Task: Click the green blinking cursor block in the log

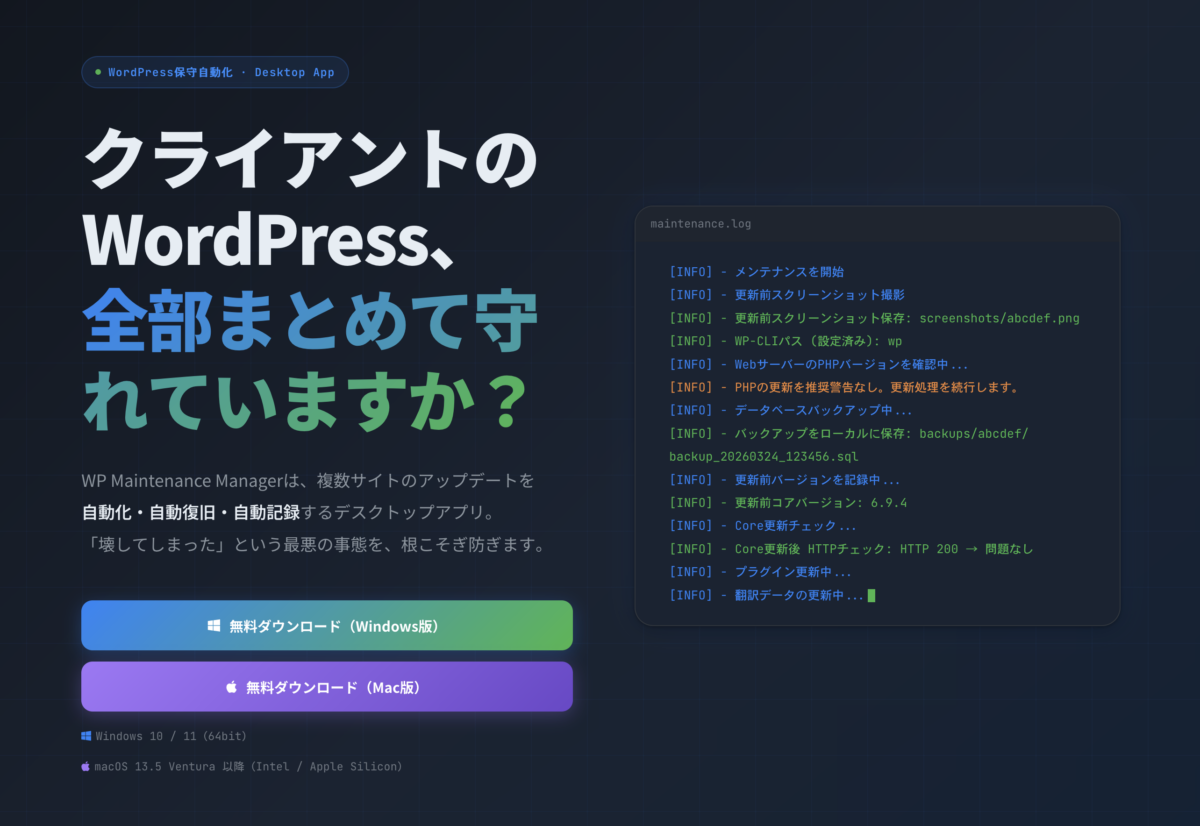Action: [872, 596]
